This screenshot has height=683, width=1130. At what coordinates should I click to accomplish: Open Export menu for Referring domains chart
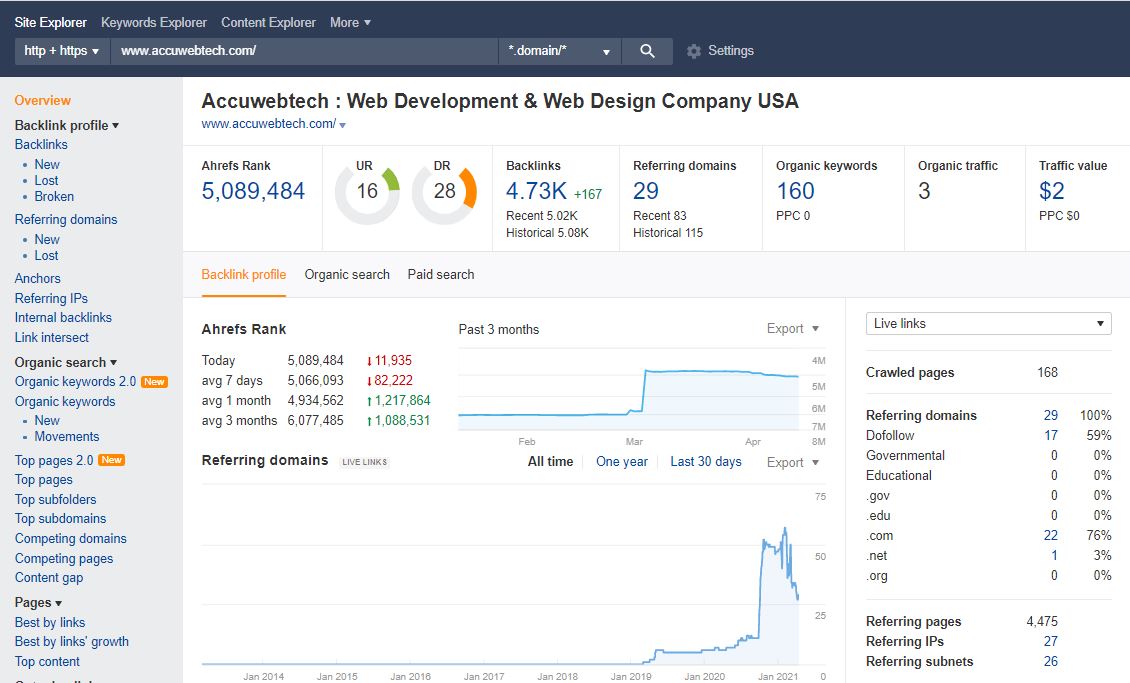pyautogui.click(x=793, y=463)
